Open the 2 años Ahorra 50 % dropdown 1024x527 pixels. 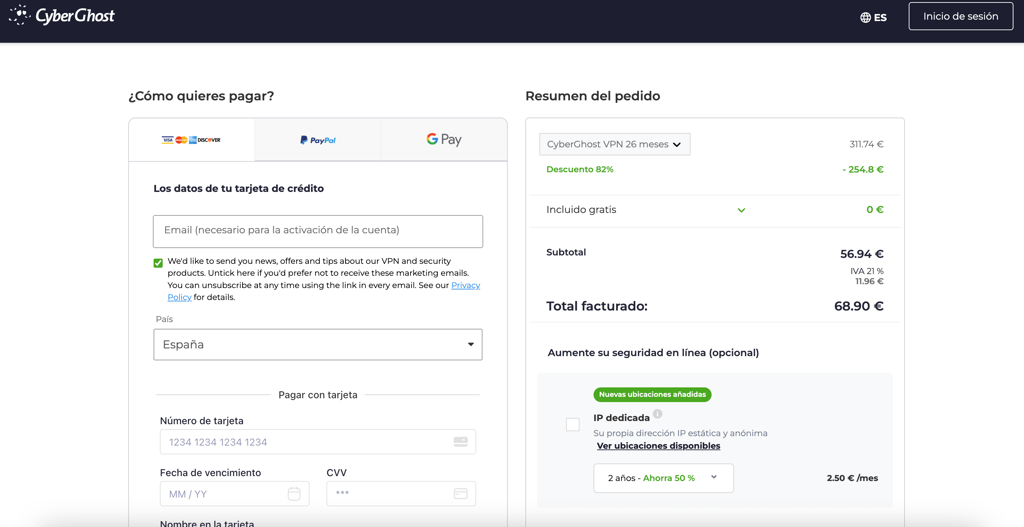pos(664,478)
